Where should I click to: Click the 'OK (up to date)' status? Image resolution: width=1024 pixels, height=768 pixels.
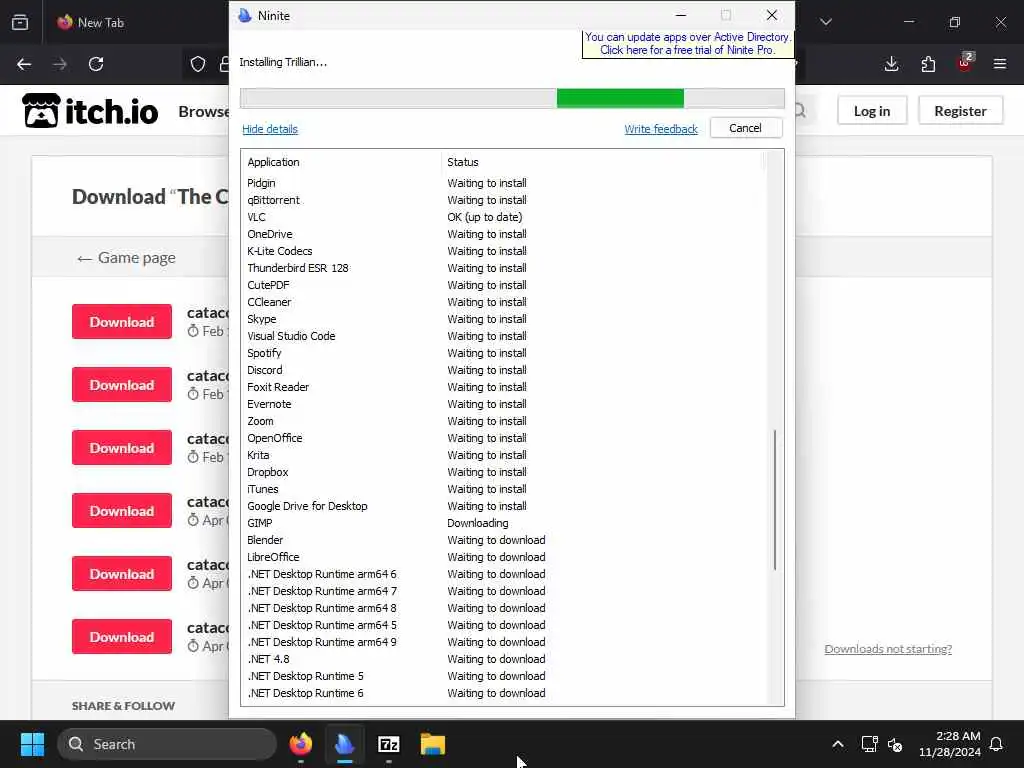(x=485, y=217)
